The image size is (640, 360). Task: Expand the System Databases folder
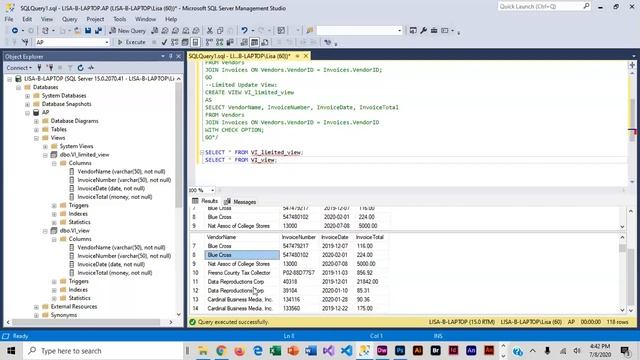click(x=27, y=96)
